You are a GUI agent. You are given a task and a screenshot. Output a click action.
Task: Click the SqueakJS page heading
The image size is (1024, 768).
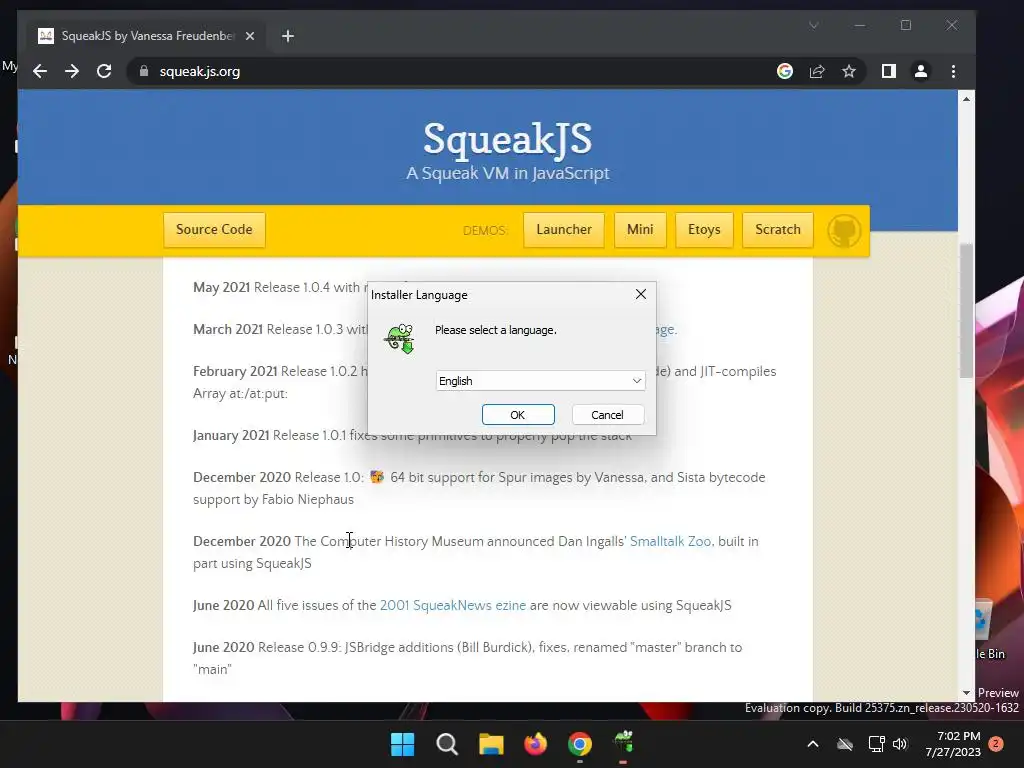pos(507,138)
